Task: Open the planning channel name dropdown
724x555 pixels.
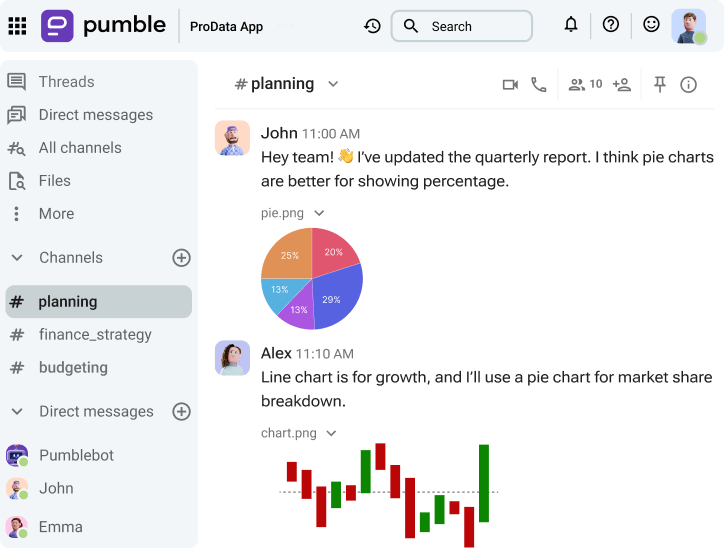Action: click(333, 85)
